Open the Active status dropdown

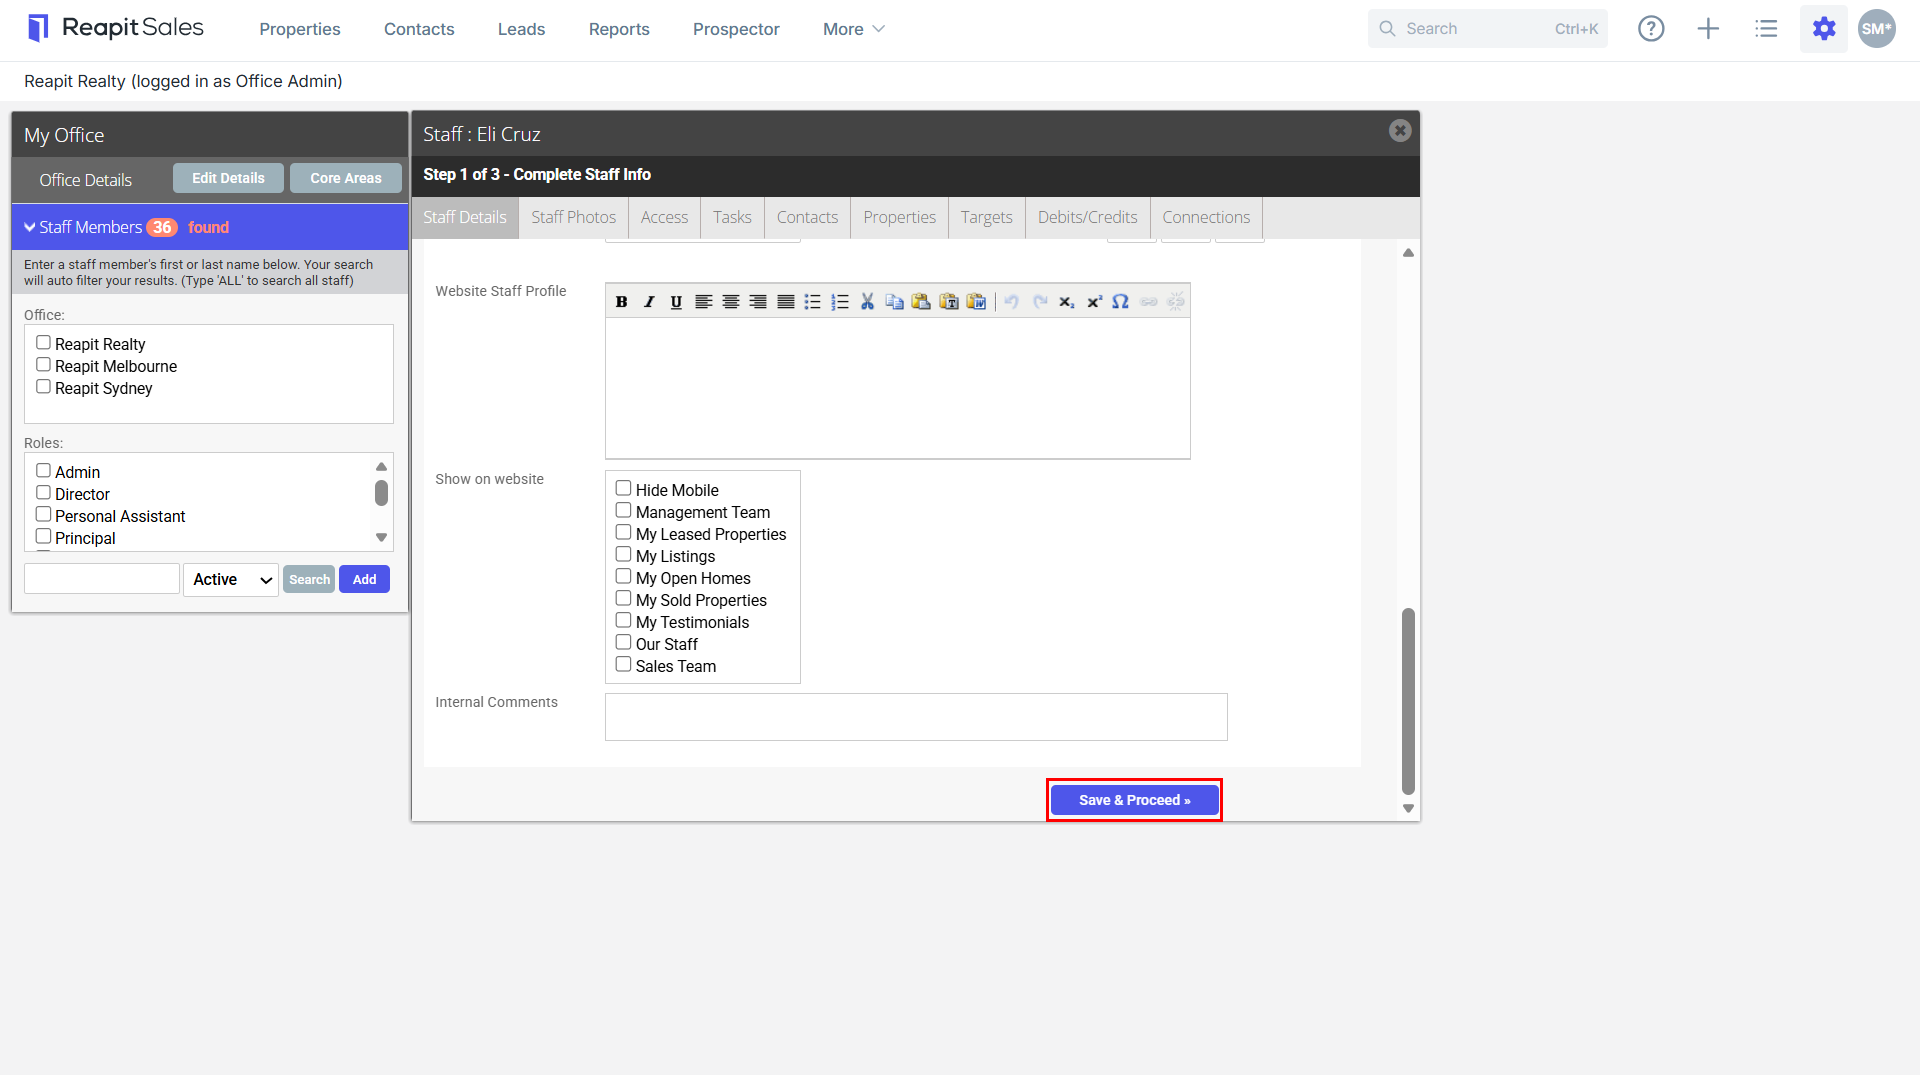[231, 580]
